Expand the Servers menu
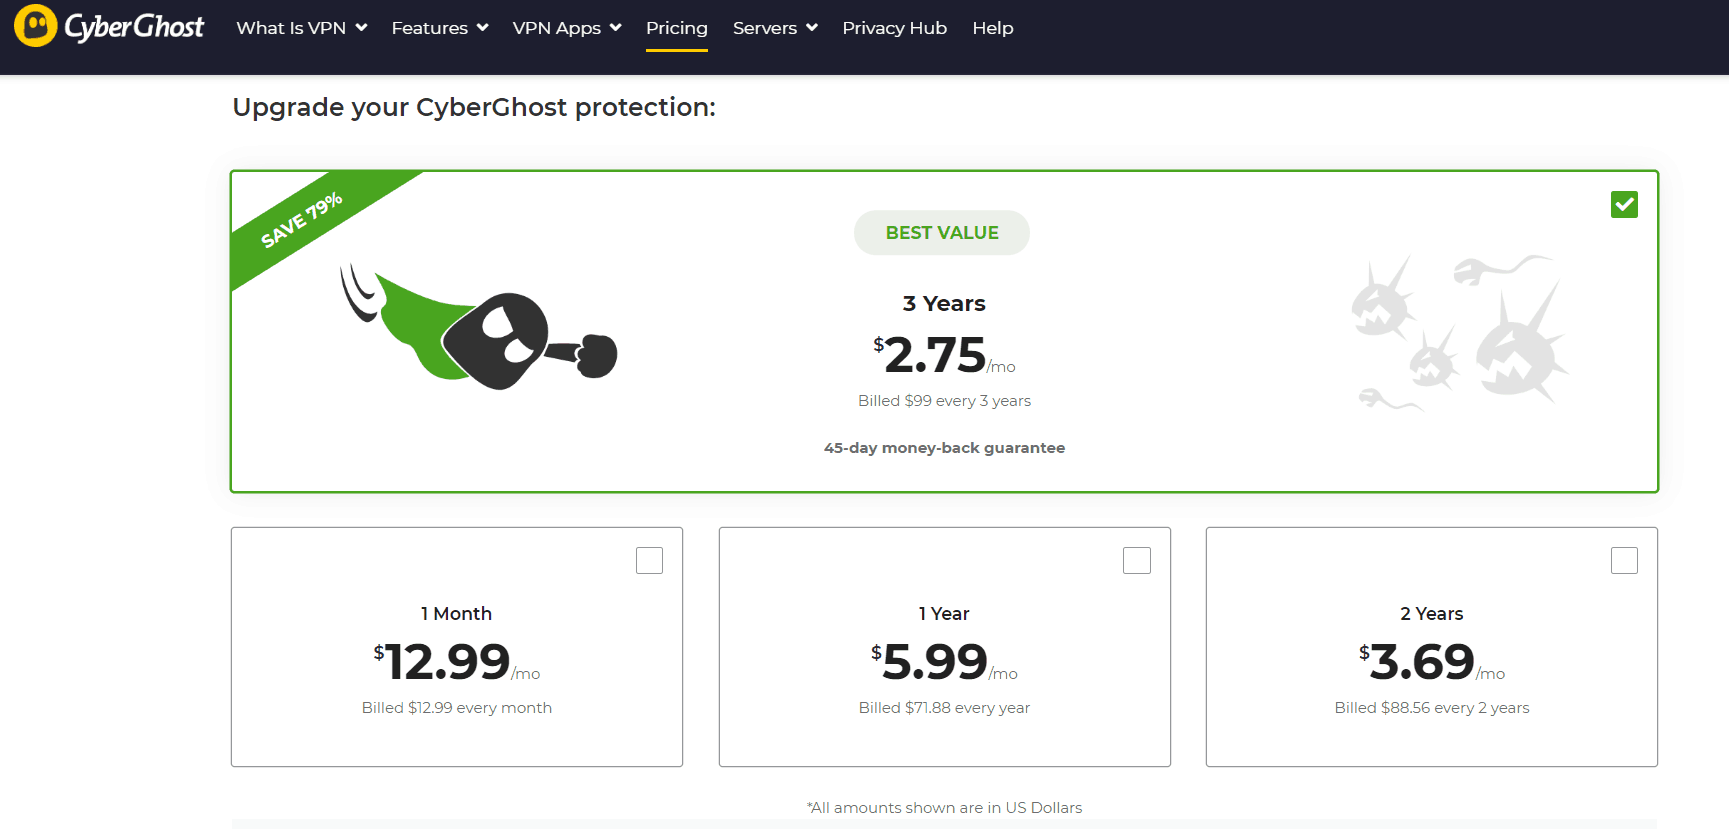1729x829 pixels. pyautogui.click(x=775, y=28)
